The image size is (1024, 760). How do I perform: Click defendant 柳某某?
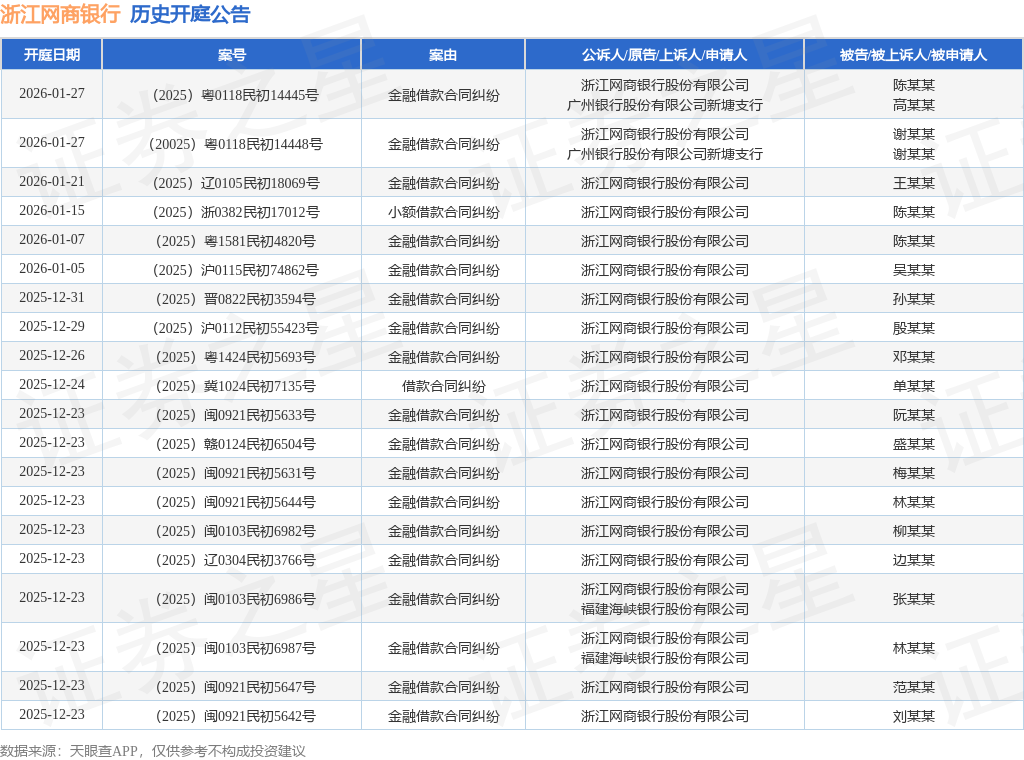(914, 531)
